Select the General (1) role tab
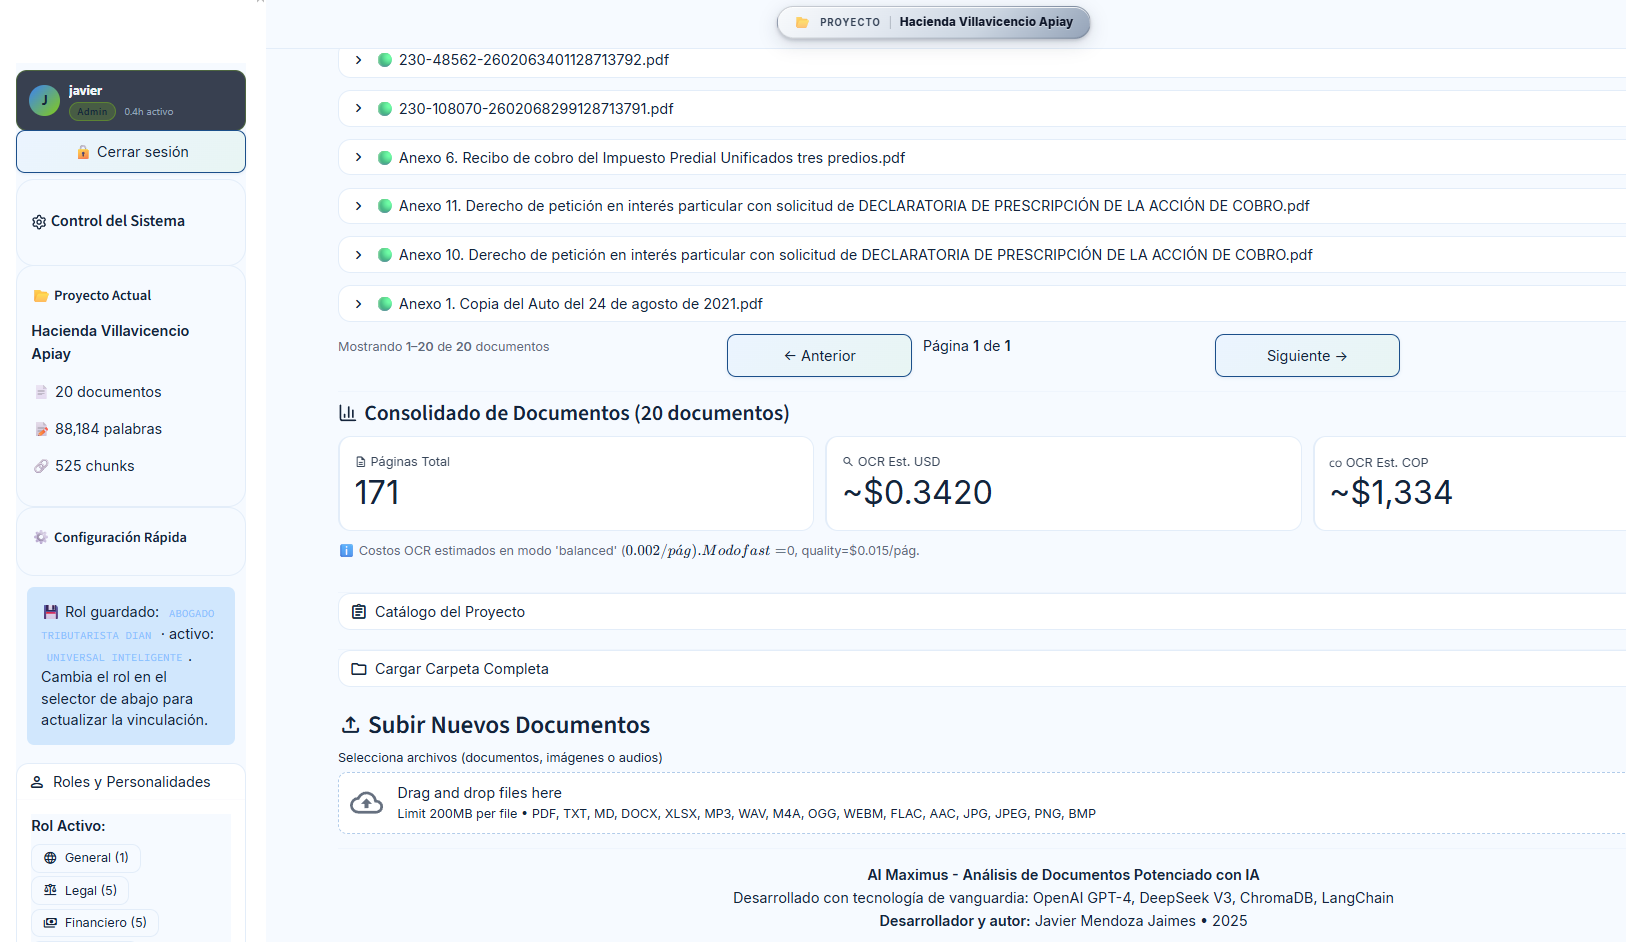This screenshot has width=1626, height=942. (86, 858)
